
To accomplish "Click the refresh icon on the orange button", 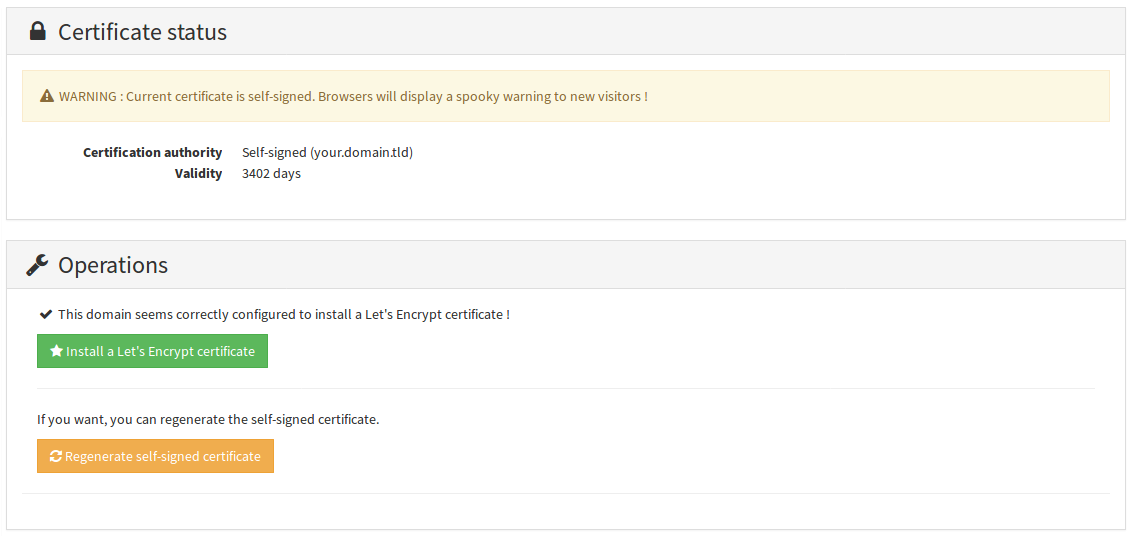I will tap(56, 457).
